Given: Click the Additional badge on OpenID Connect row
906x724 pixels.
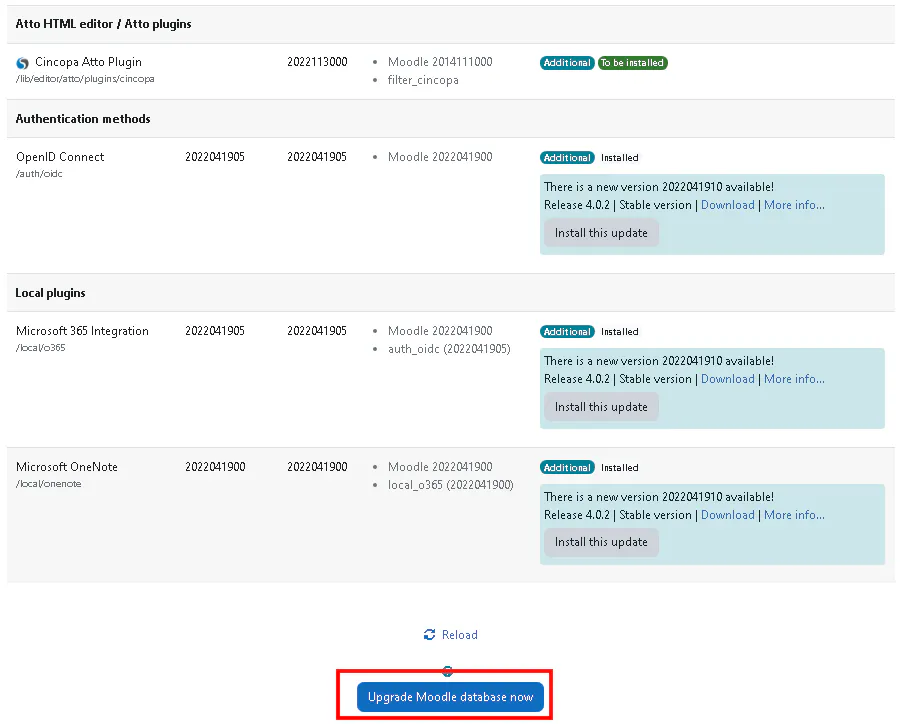Looking at the screenshot, I should click(567, 158).
